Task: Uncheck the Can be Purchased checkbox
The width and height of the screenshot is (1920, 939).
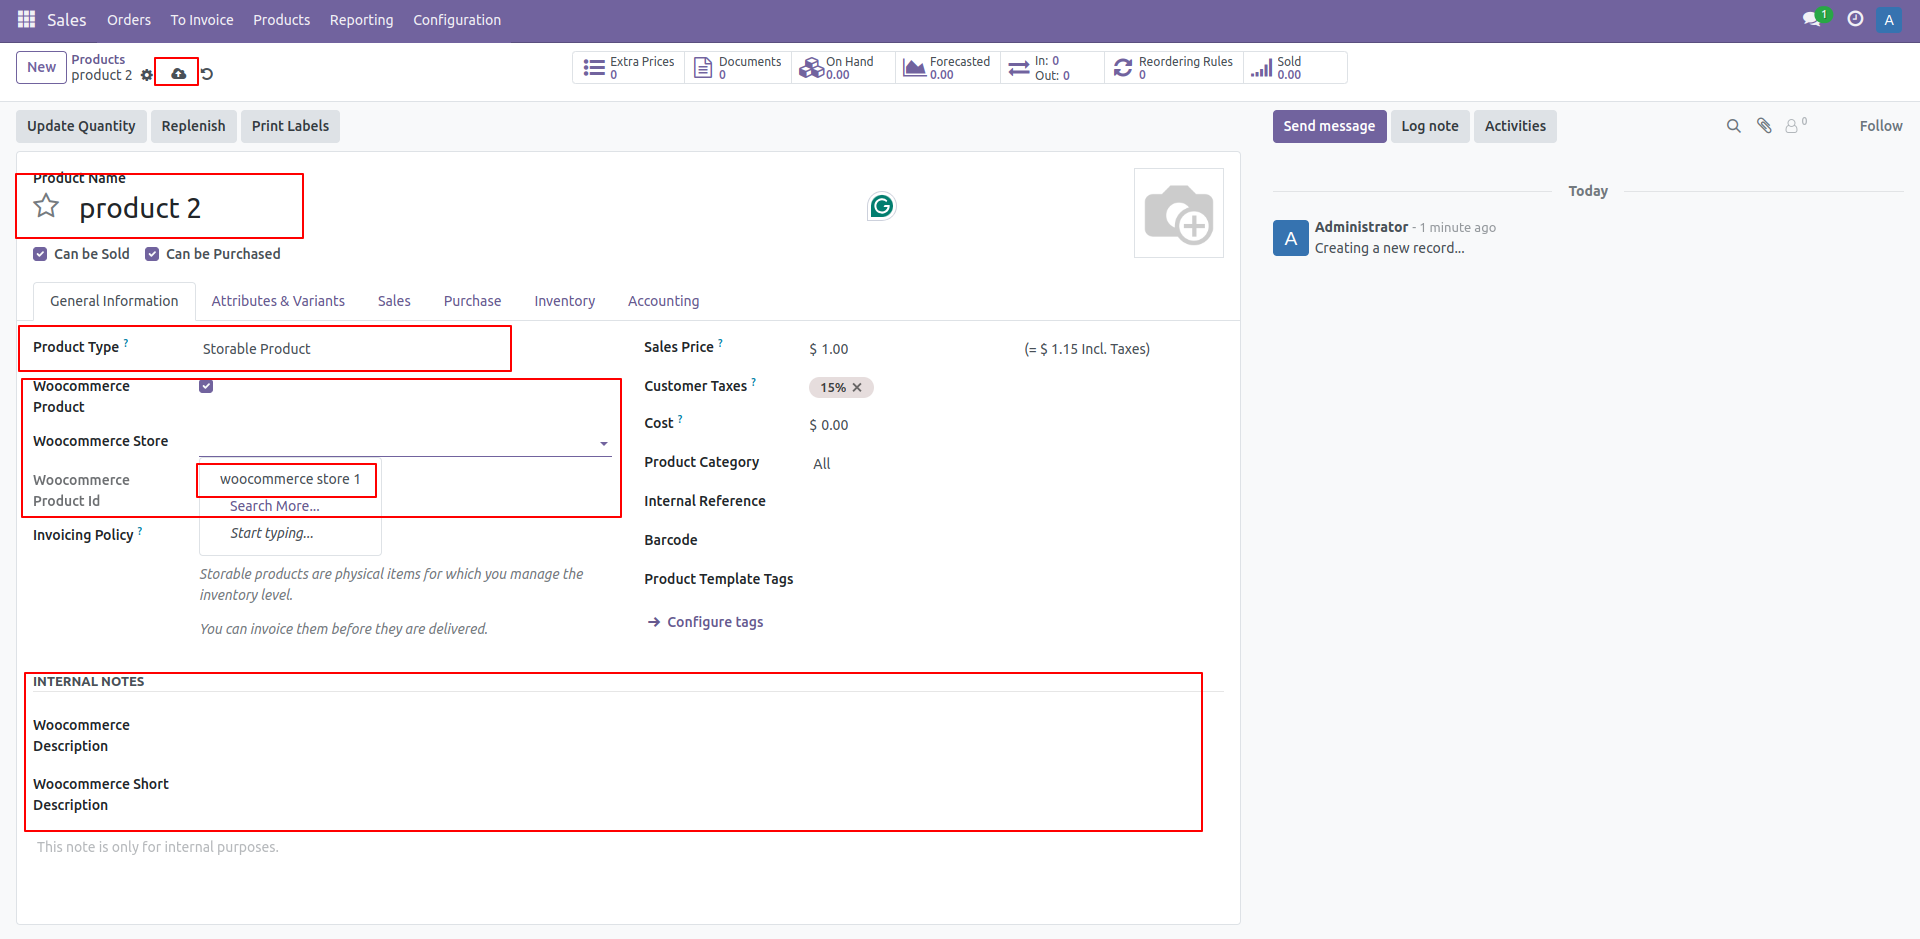Action: (x=152, y=253)
